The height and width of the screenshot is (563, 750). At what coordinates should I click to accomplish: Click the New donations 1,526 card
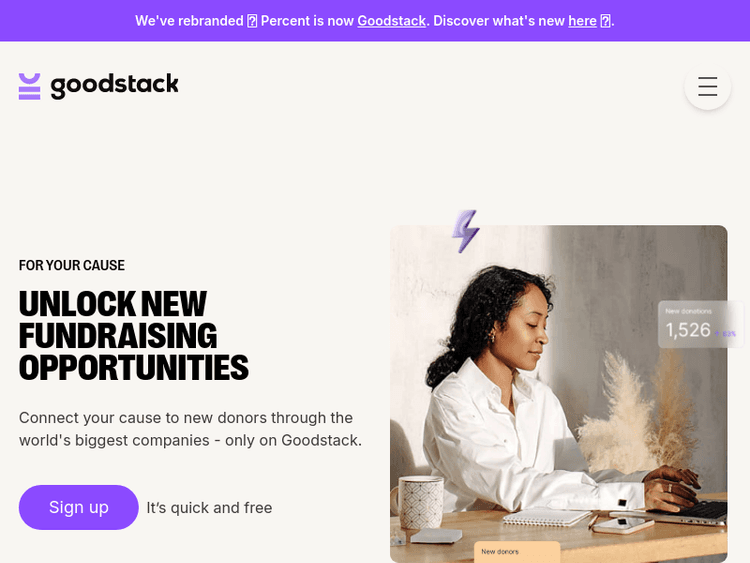700,324
